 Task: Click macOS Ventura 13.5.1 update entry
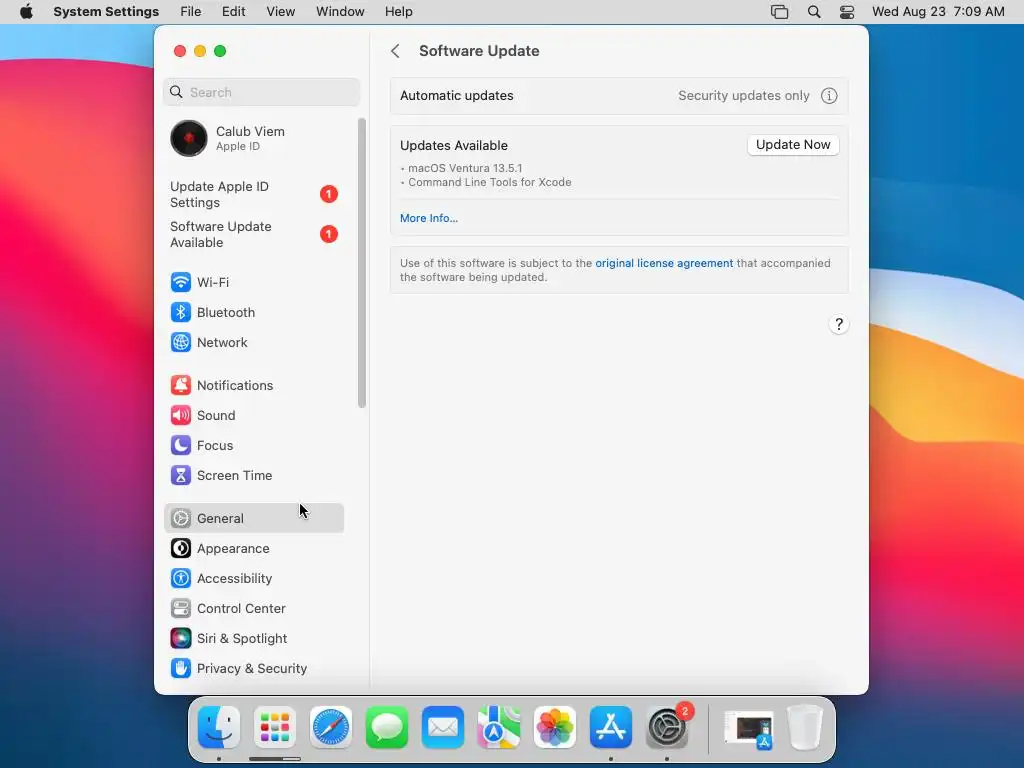coord(465,168)
